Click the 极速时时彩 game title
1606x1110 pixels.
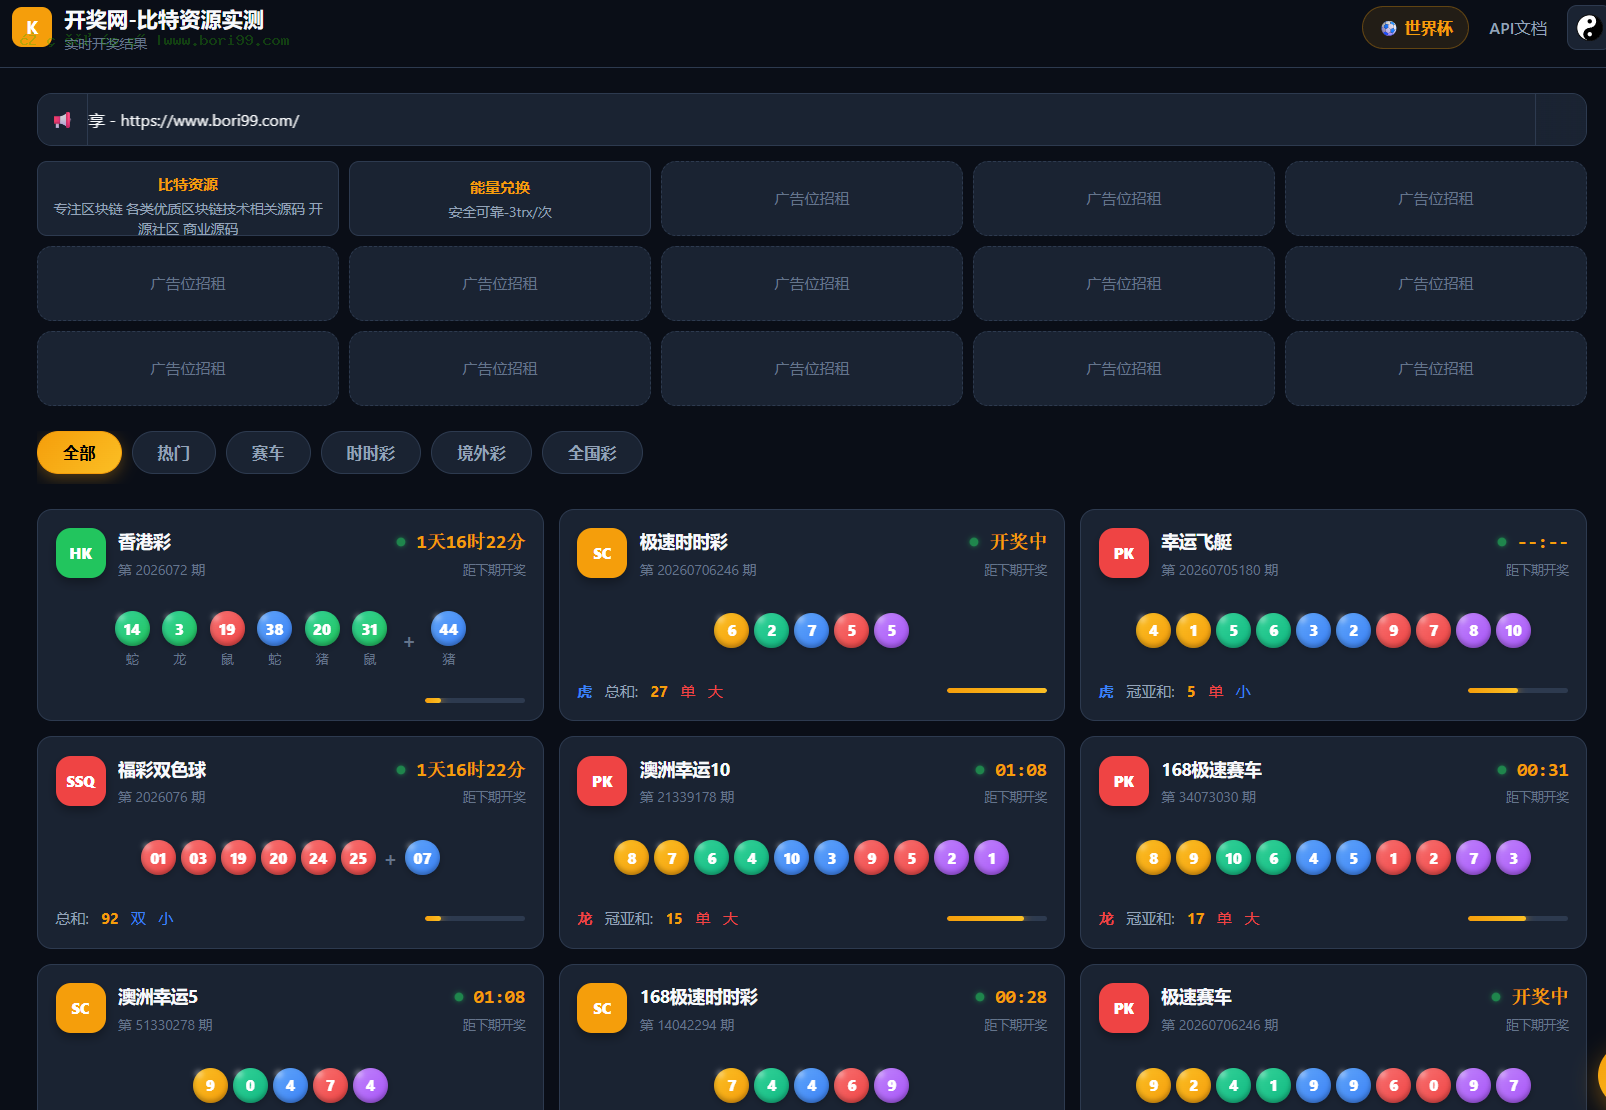point(684,542)
